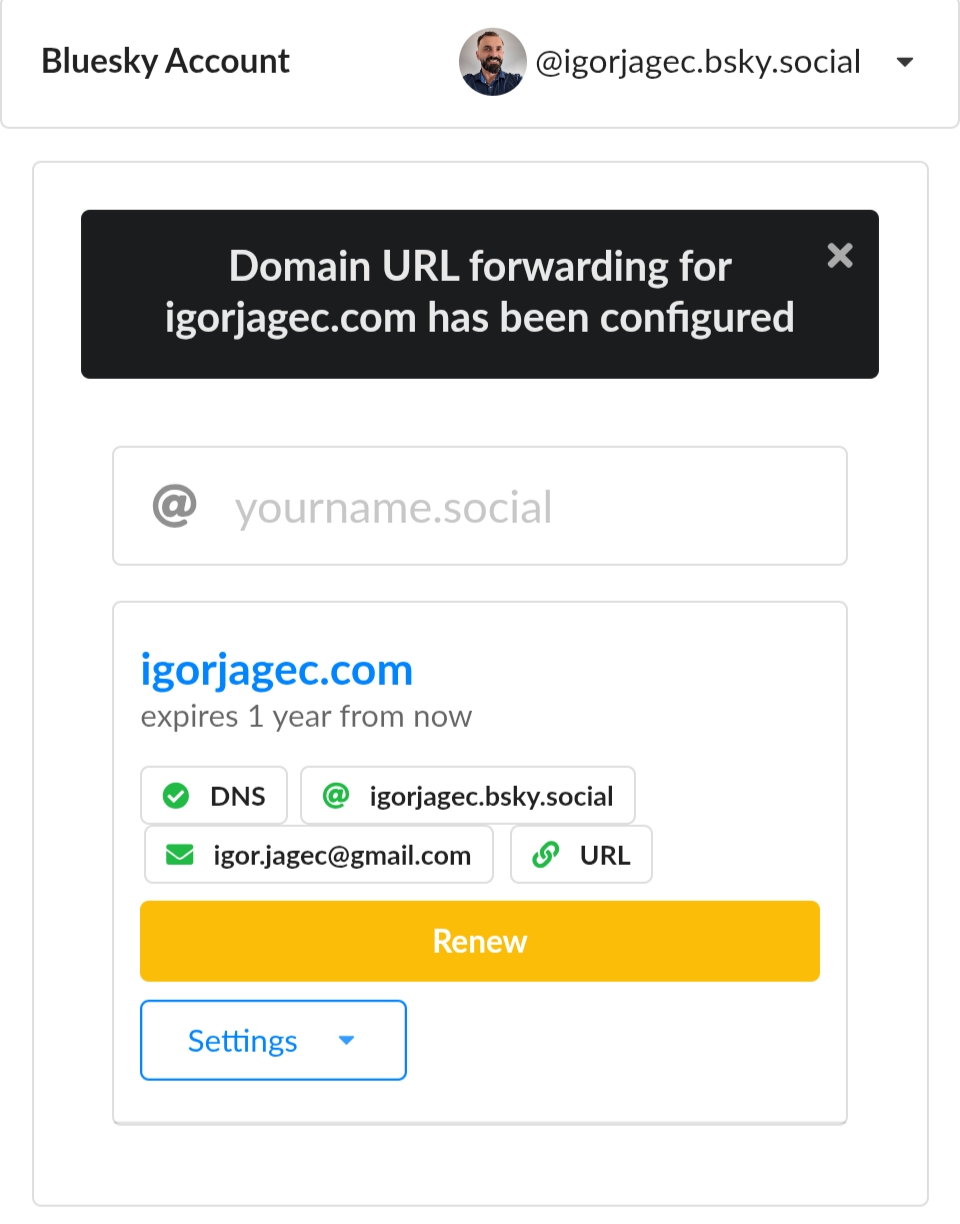Click the 'expires 1 year from now' text
Image resolution: width=960 pixels, height=1224 pixels.
[306, 716]
